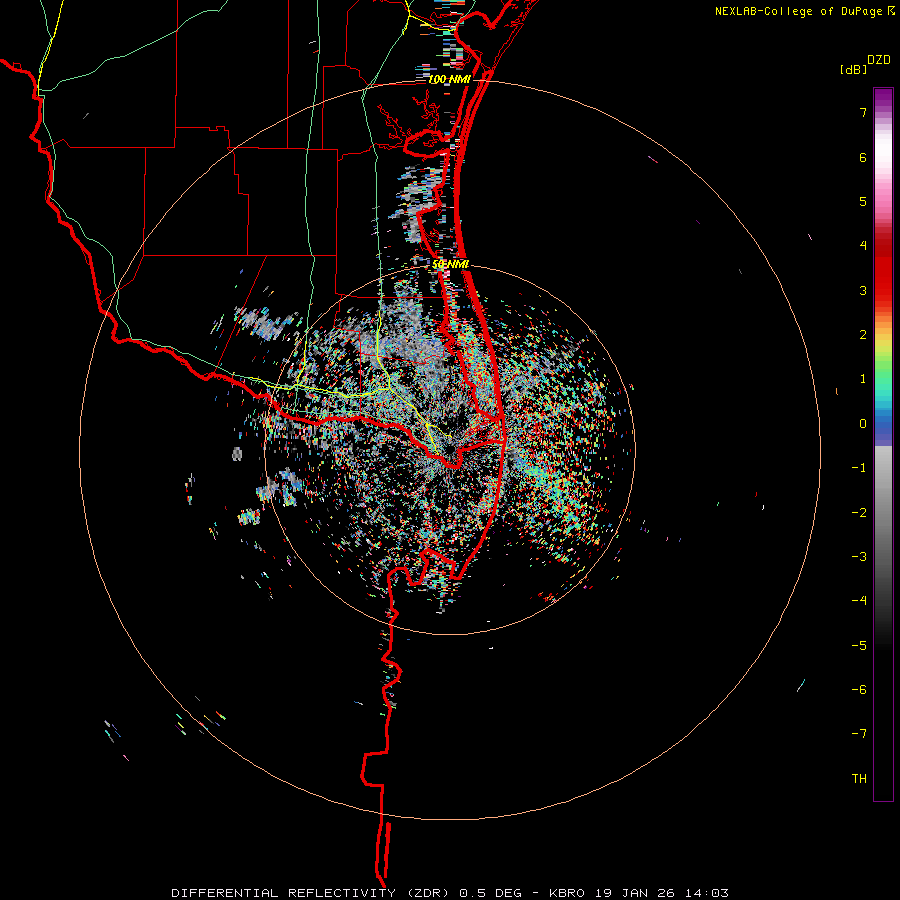
Task: Click the 1 value on the color scale
Action: tap(863, 379)
